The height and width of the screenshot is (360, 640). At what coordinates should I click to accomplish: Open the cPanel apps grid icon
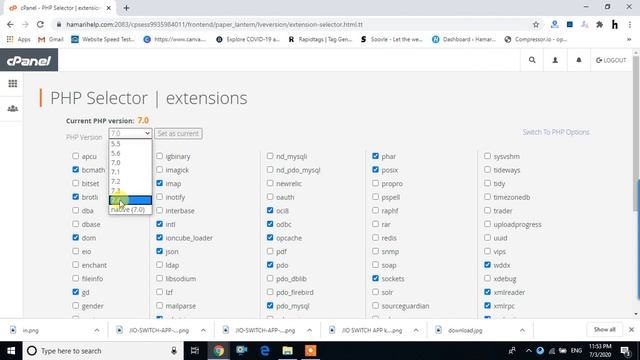[13, 84]
